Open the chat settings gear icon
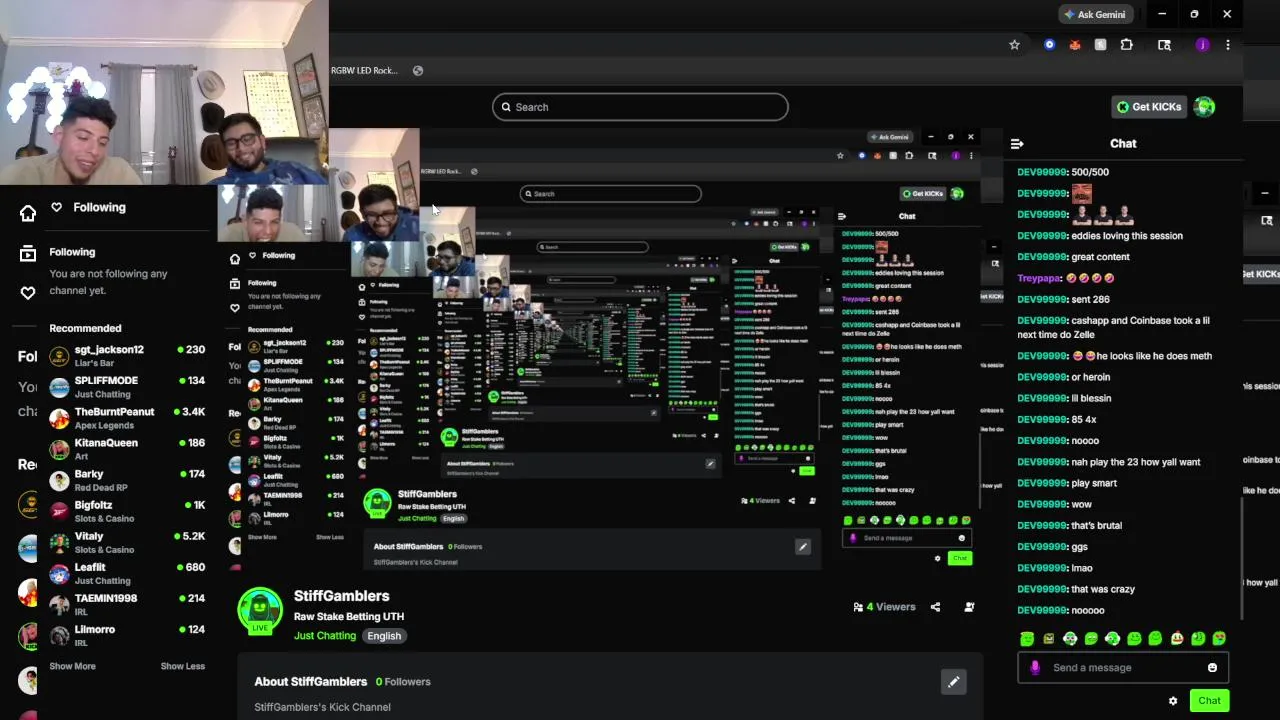The height and width of the screenshot is (720, 1280). click(x=1173, y=701)
